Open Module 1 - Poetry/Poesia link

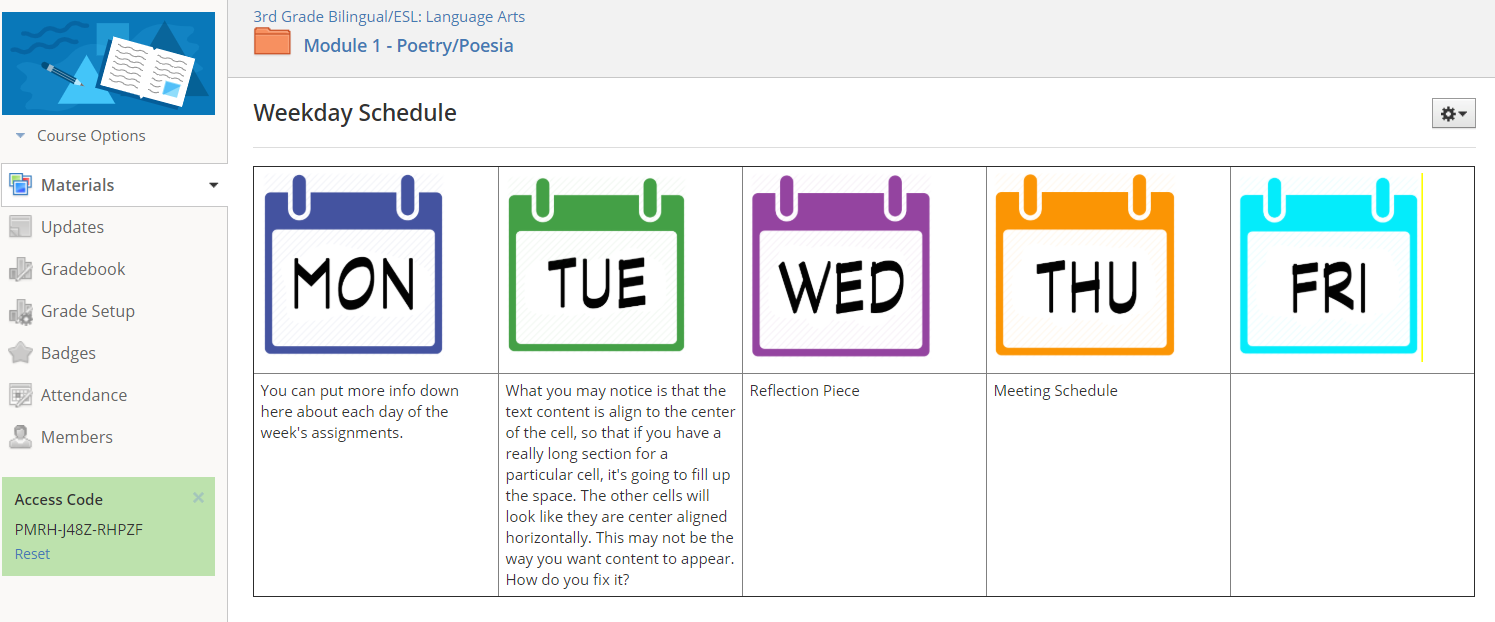(x=408, y=45)
